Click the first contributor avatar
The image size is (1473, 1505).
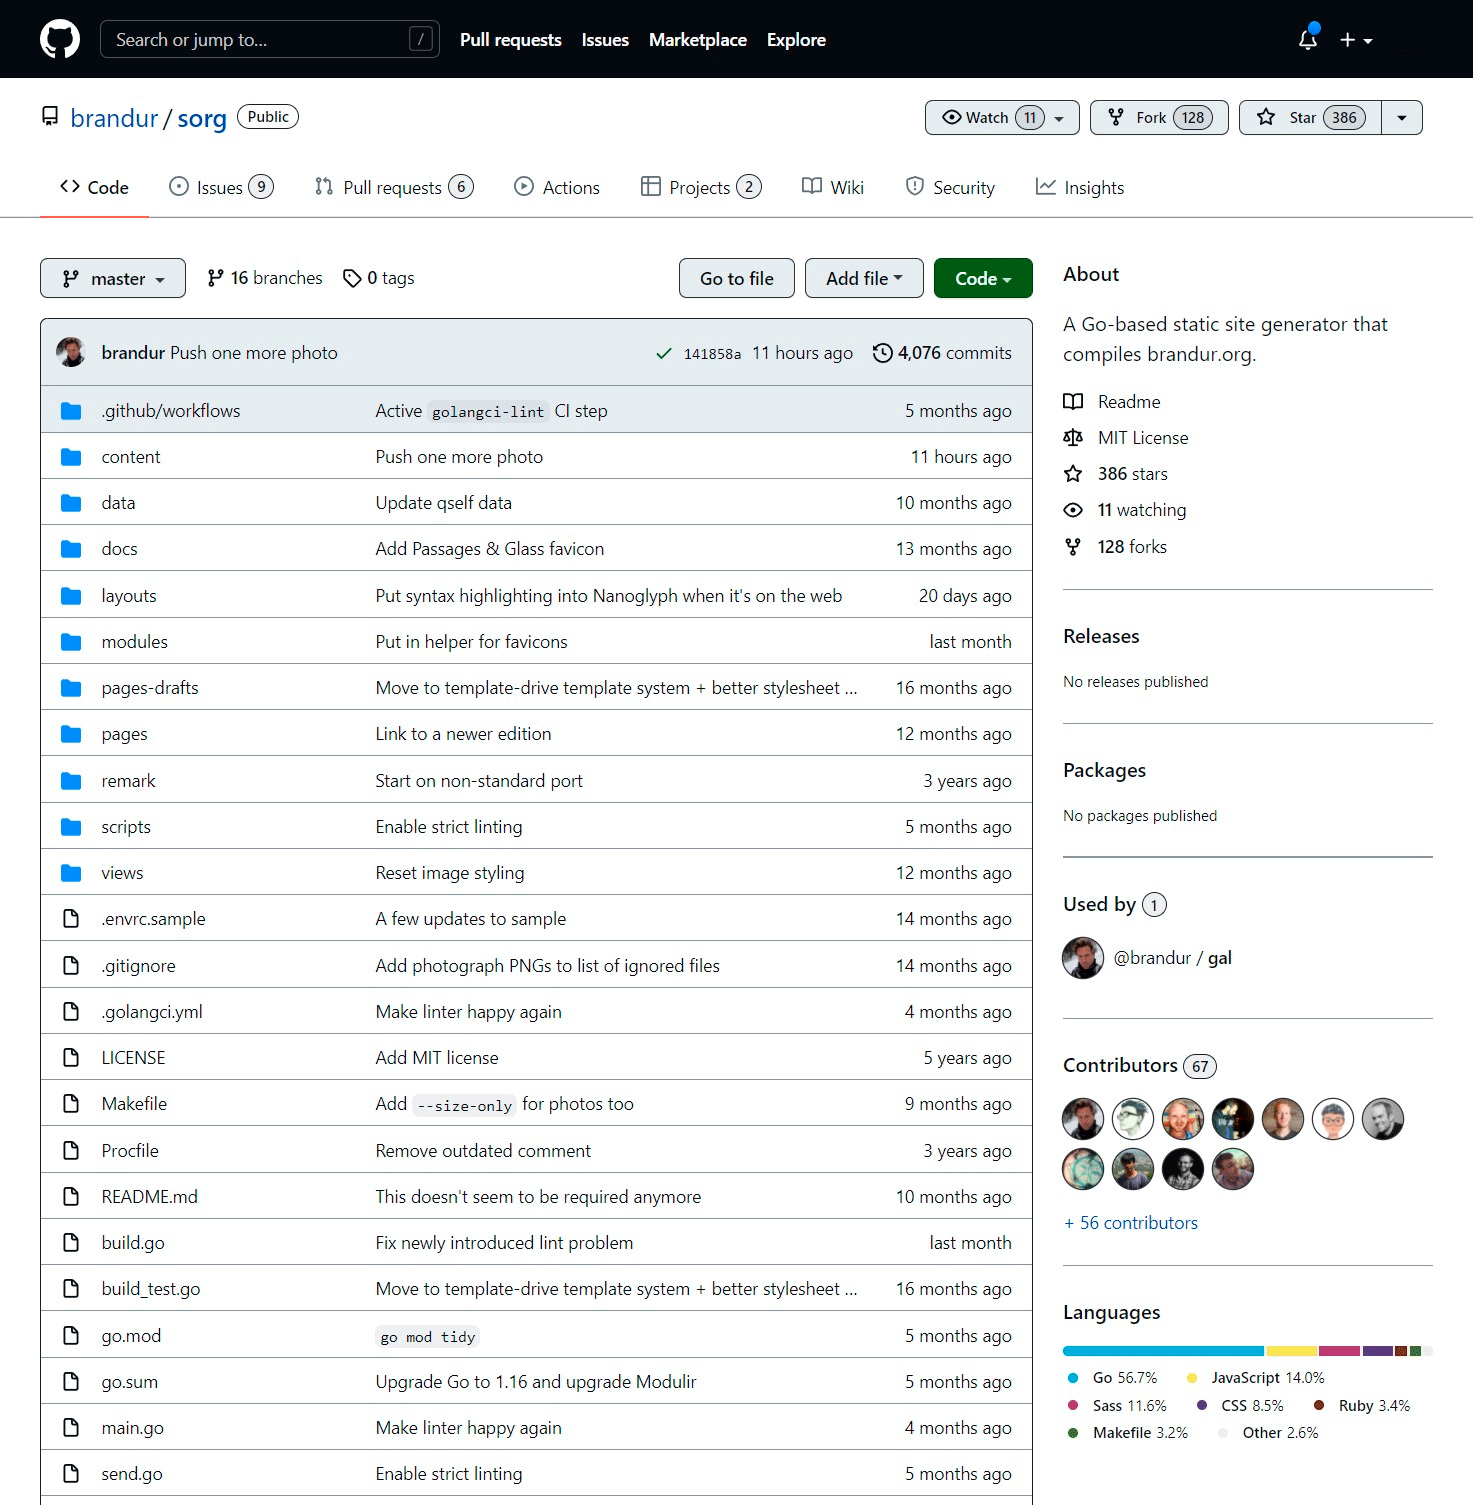(1083, 1119)
